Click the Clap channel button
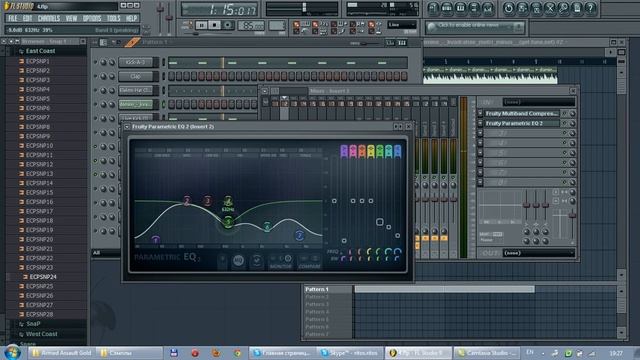Image resolution: width=640 pixels, height=360 pixels. tap(136, 76)
